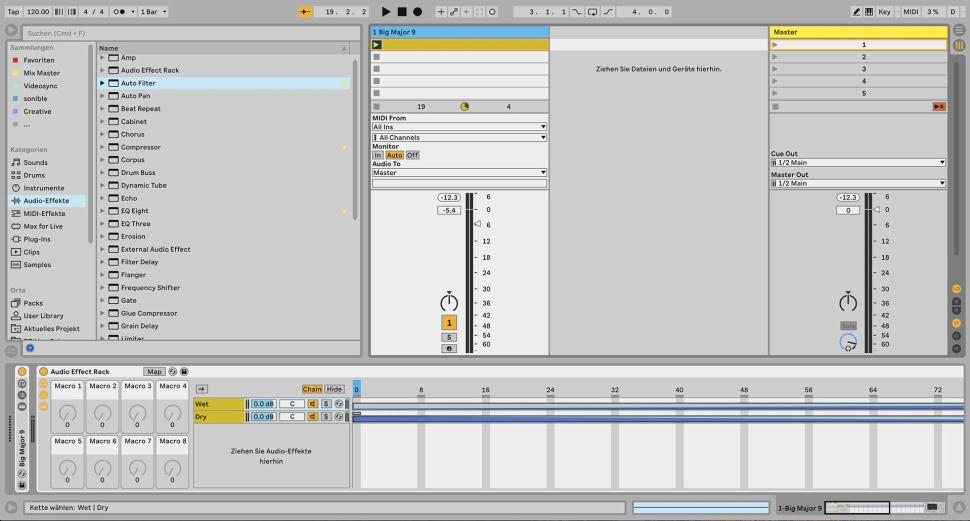Click the punch-in switch icon
This screenshot has height=521, width=970.
(x=577, y=12)
